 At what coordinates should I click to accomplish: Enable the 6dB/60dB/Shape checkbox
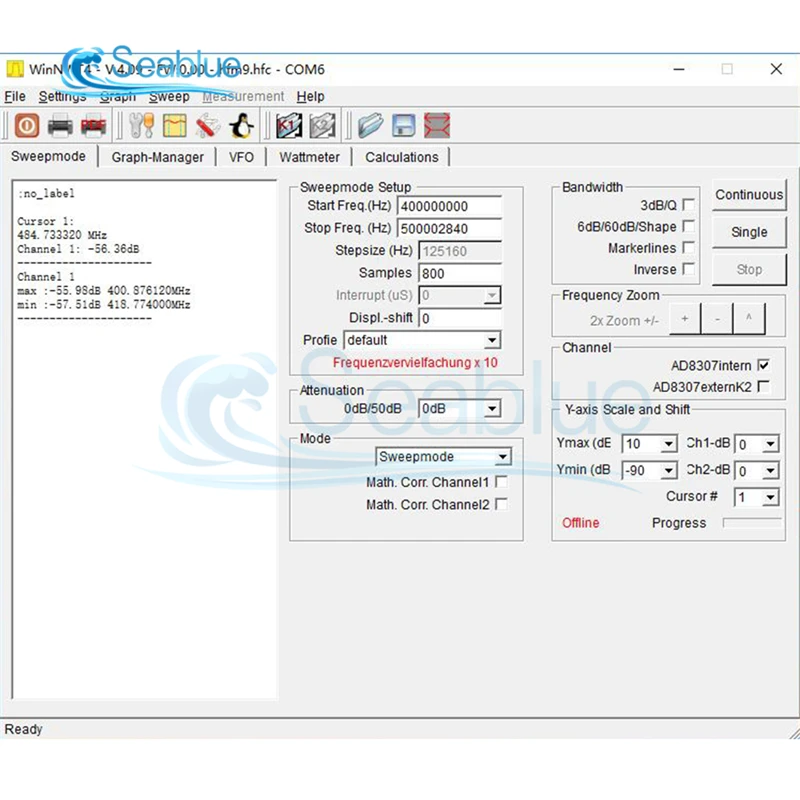[688, 226]
